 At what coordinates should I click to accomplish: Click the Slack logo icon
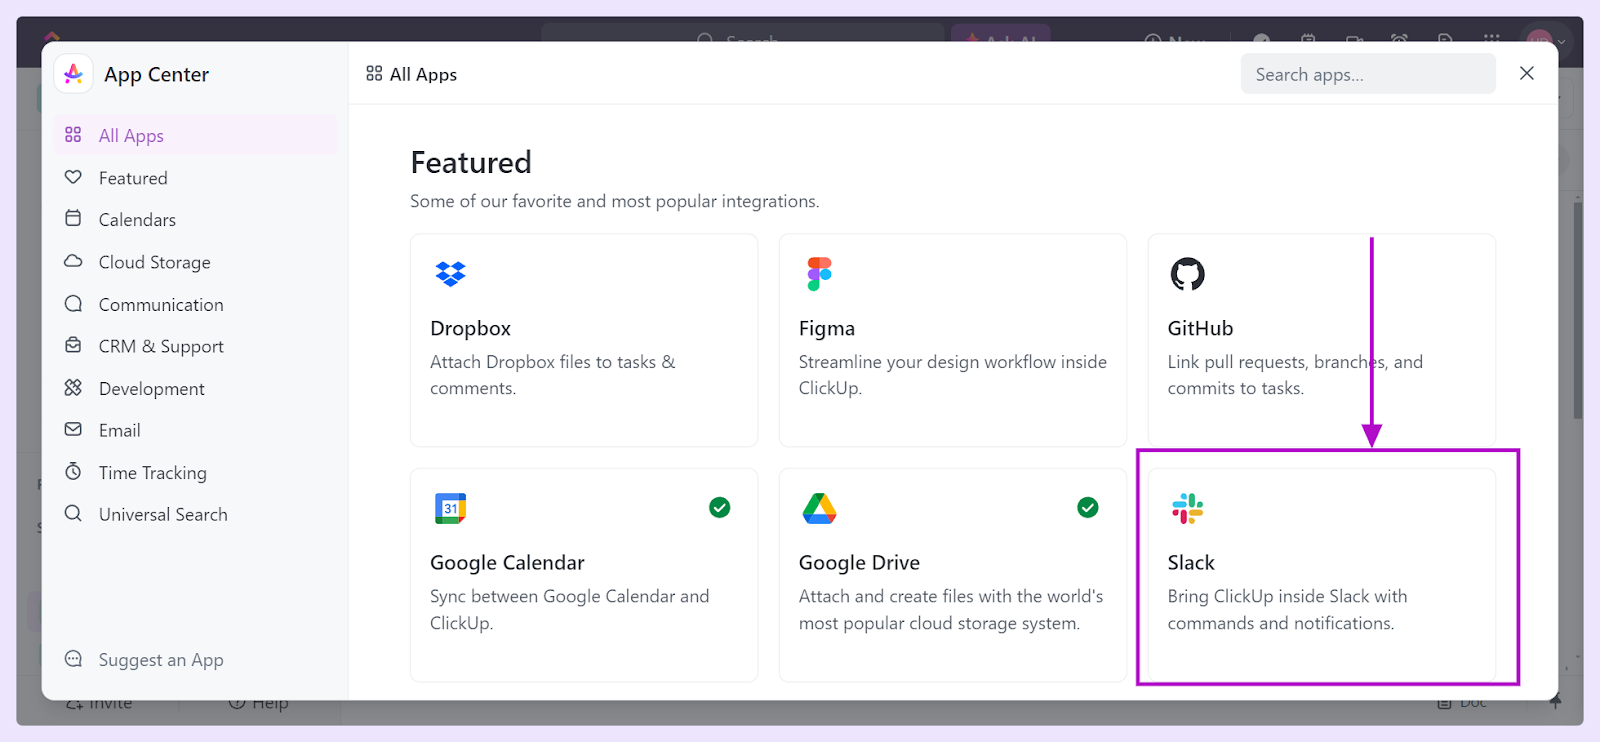[1188, 508]
